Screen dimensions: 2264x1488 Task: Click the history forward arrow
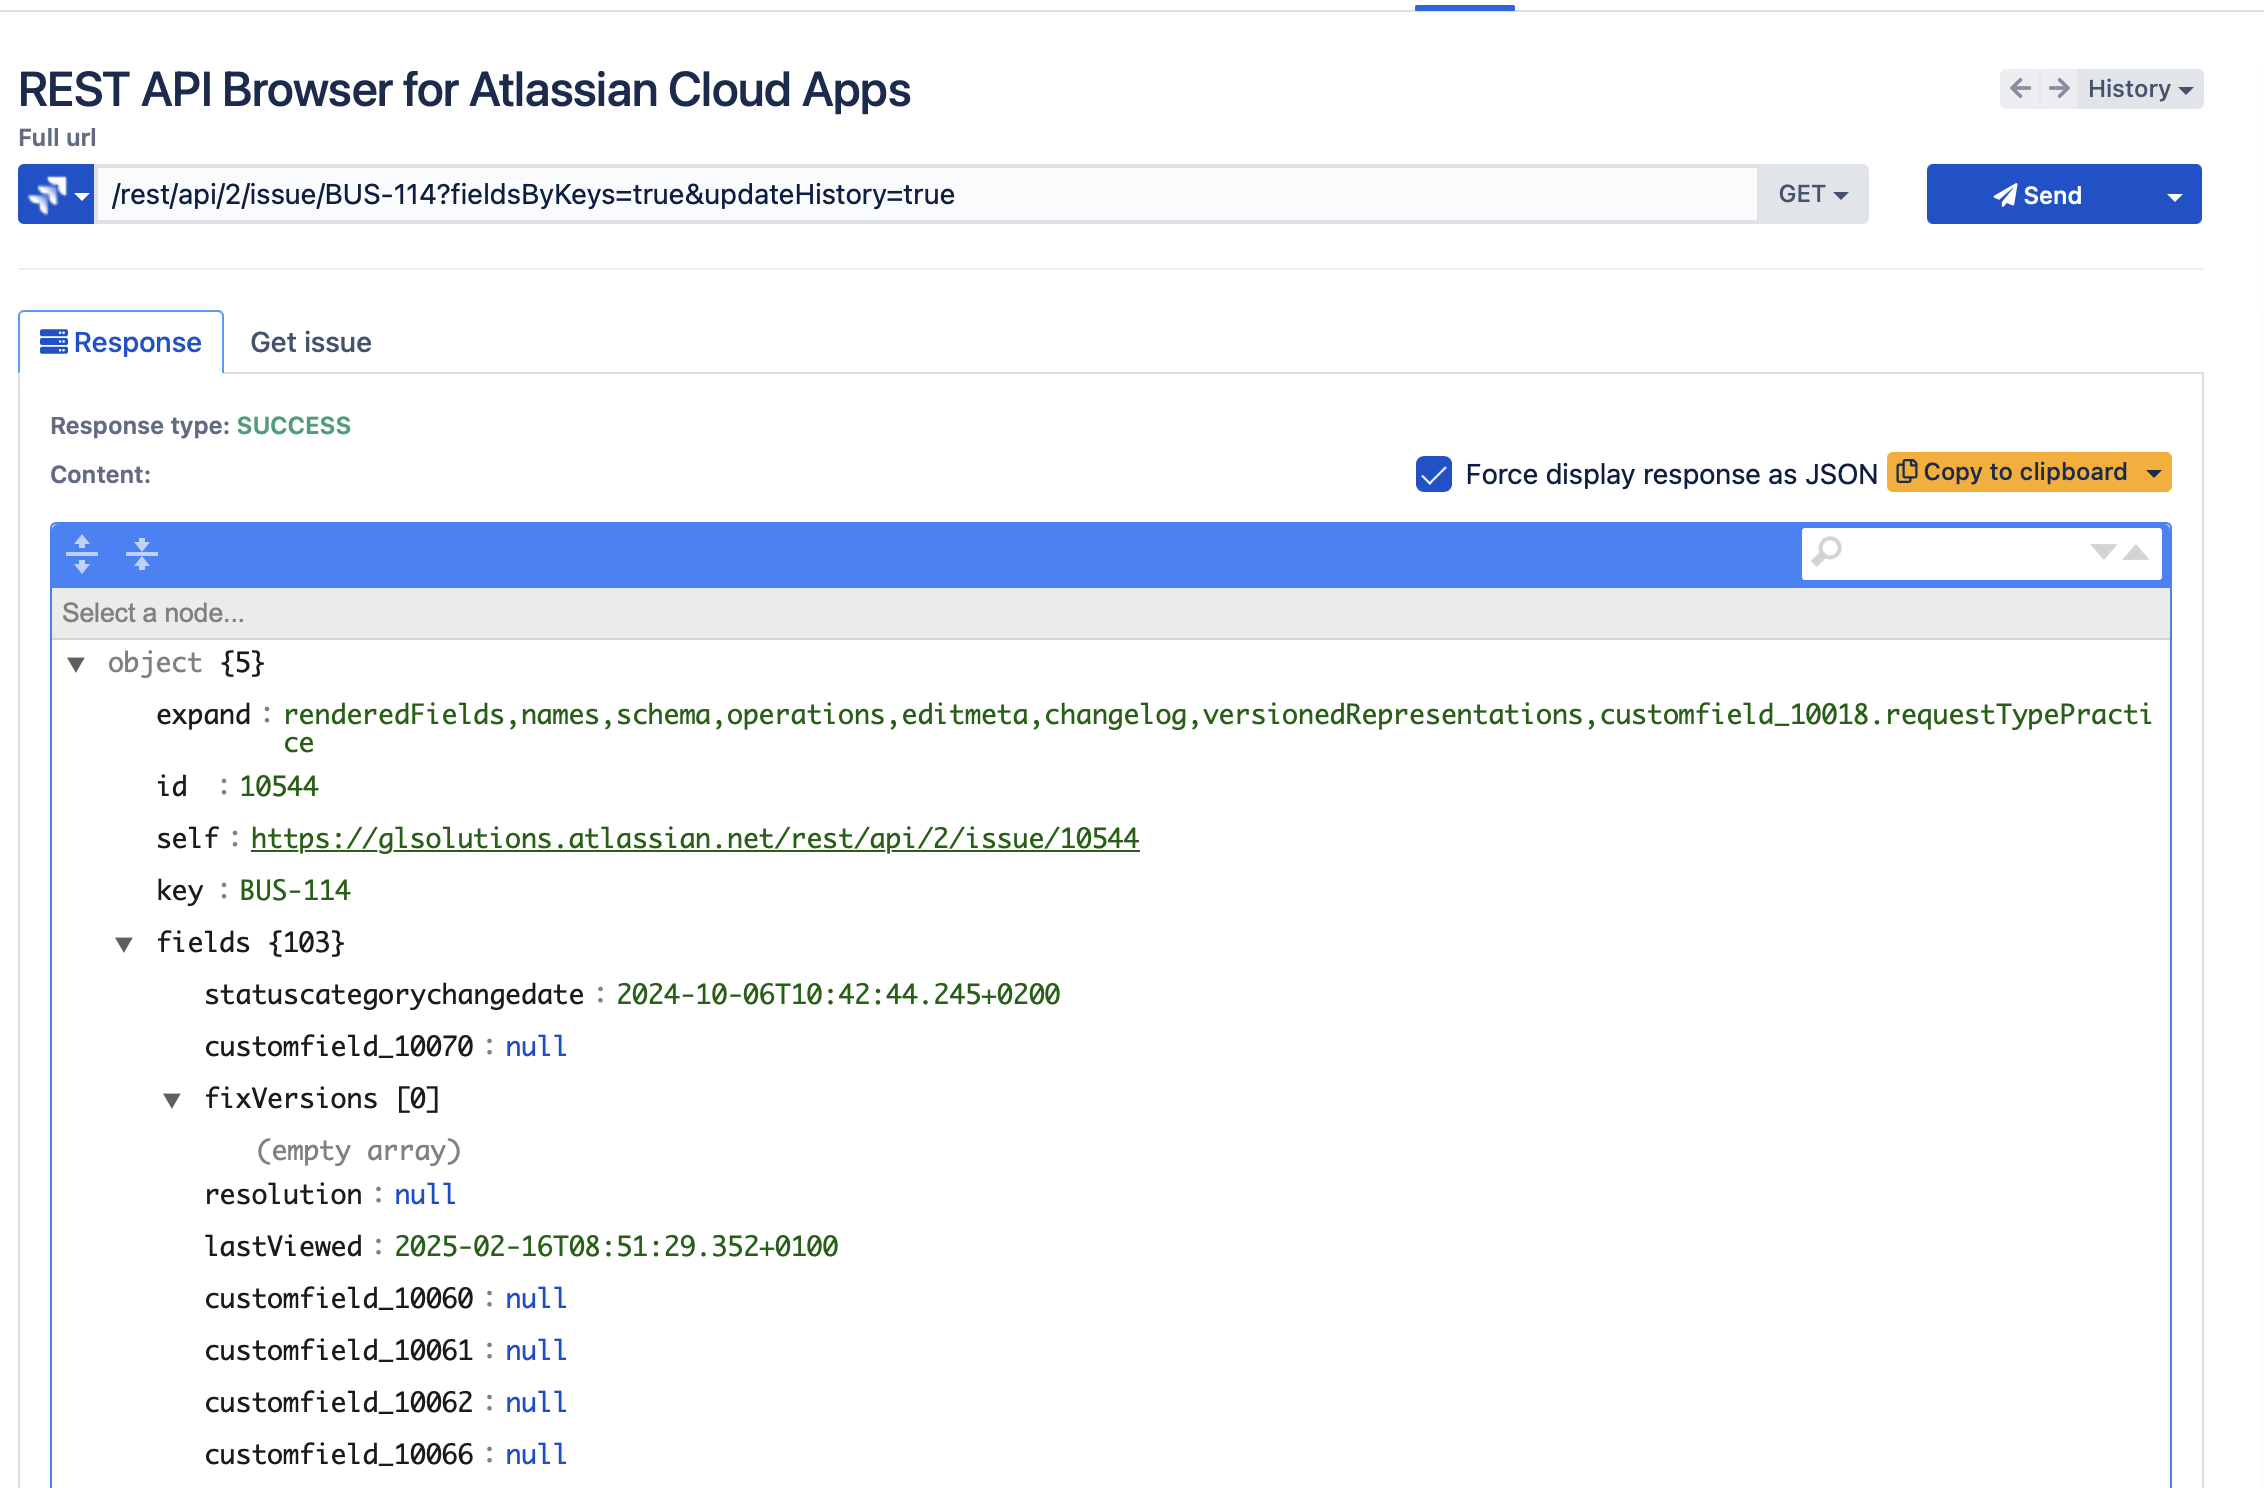click(2058, 89)
